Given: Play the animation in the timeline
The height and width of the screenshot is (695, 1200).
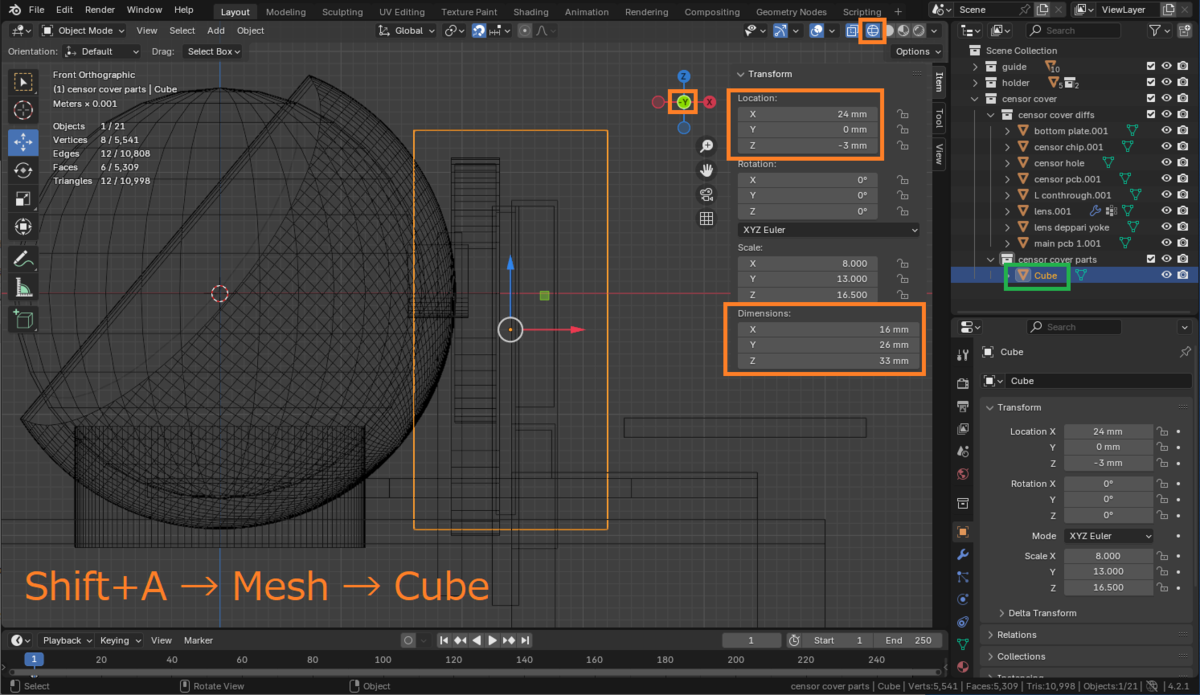Looking at the screenshot, I should (492, 640).
